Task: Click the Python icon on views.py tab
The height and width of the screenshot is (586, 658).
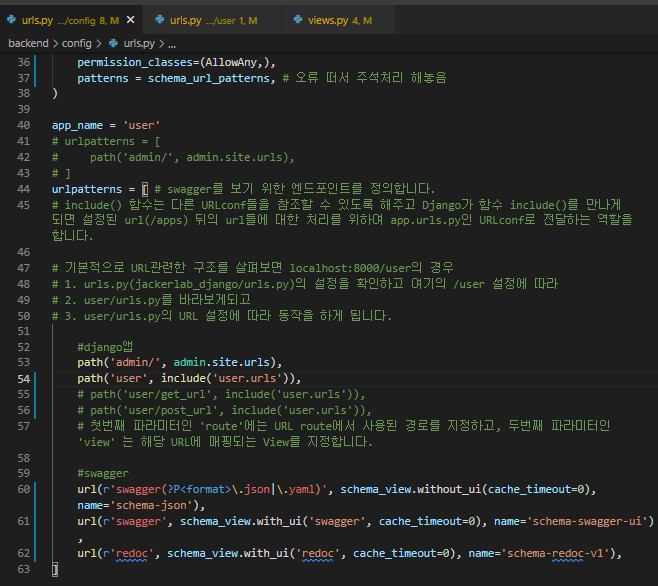Action: pyautogui.click(x=298, y=19)
